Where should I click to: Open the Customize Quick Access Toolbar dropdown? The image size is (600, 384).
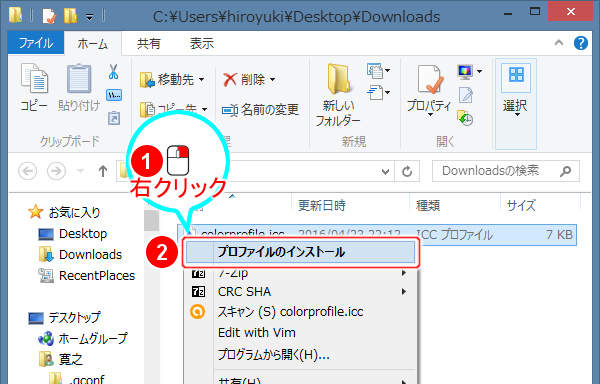pyautogui.click(x=89, y=16)
